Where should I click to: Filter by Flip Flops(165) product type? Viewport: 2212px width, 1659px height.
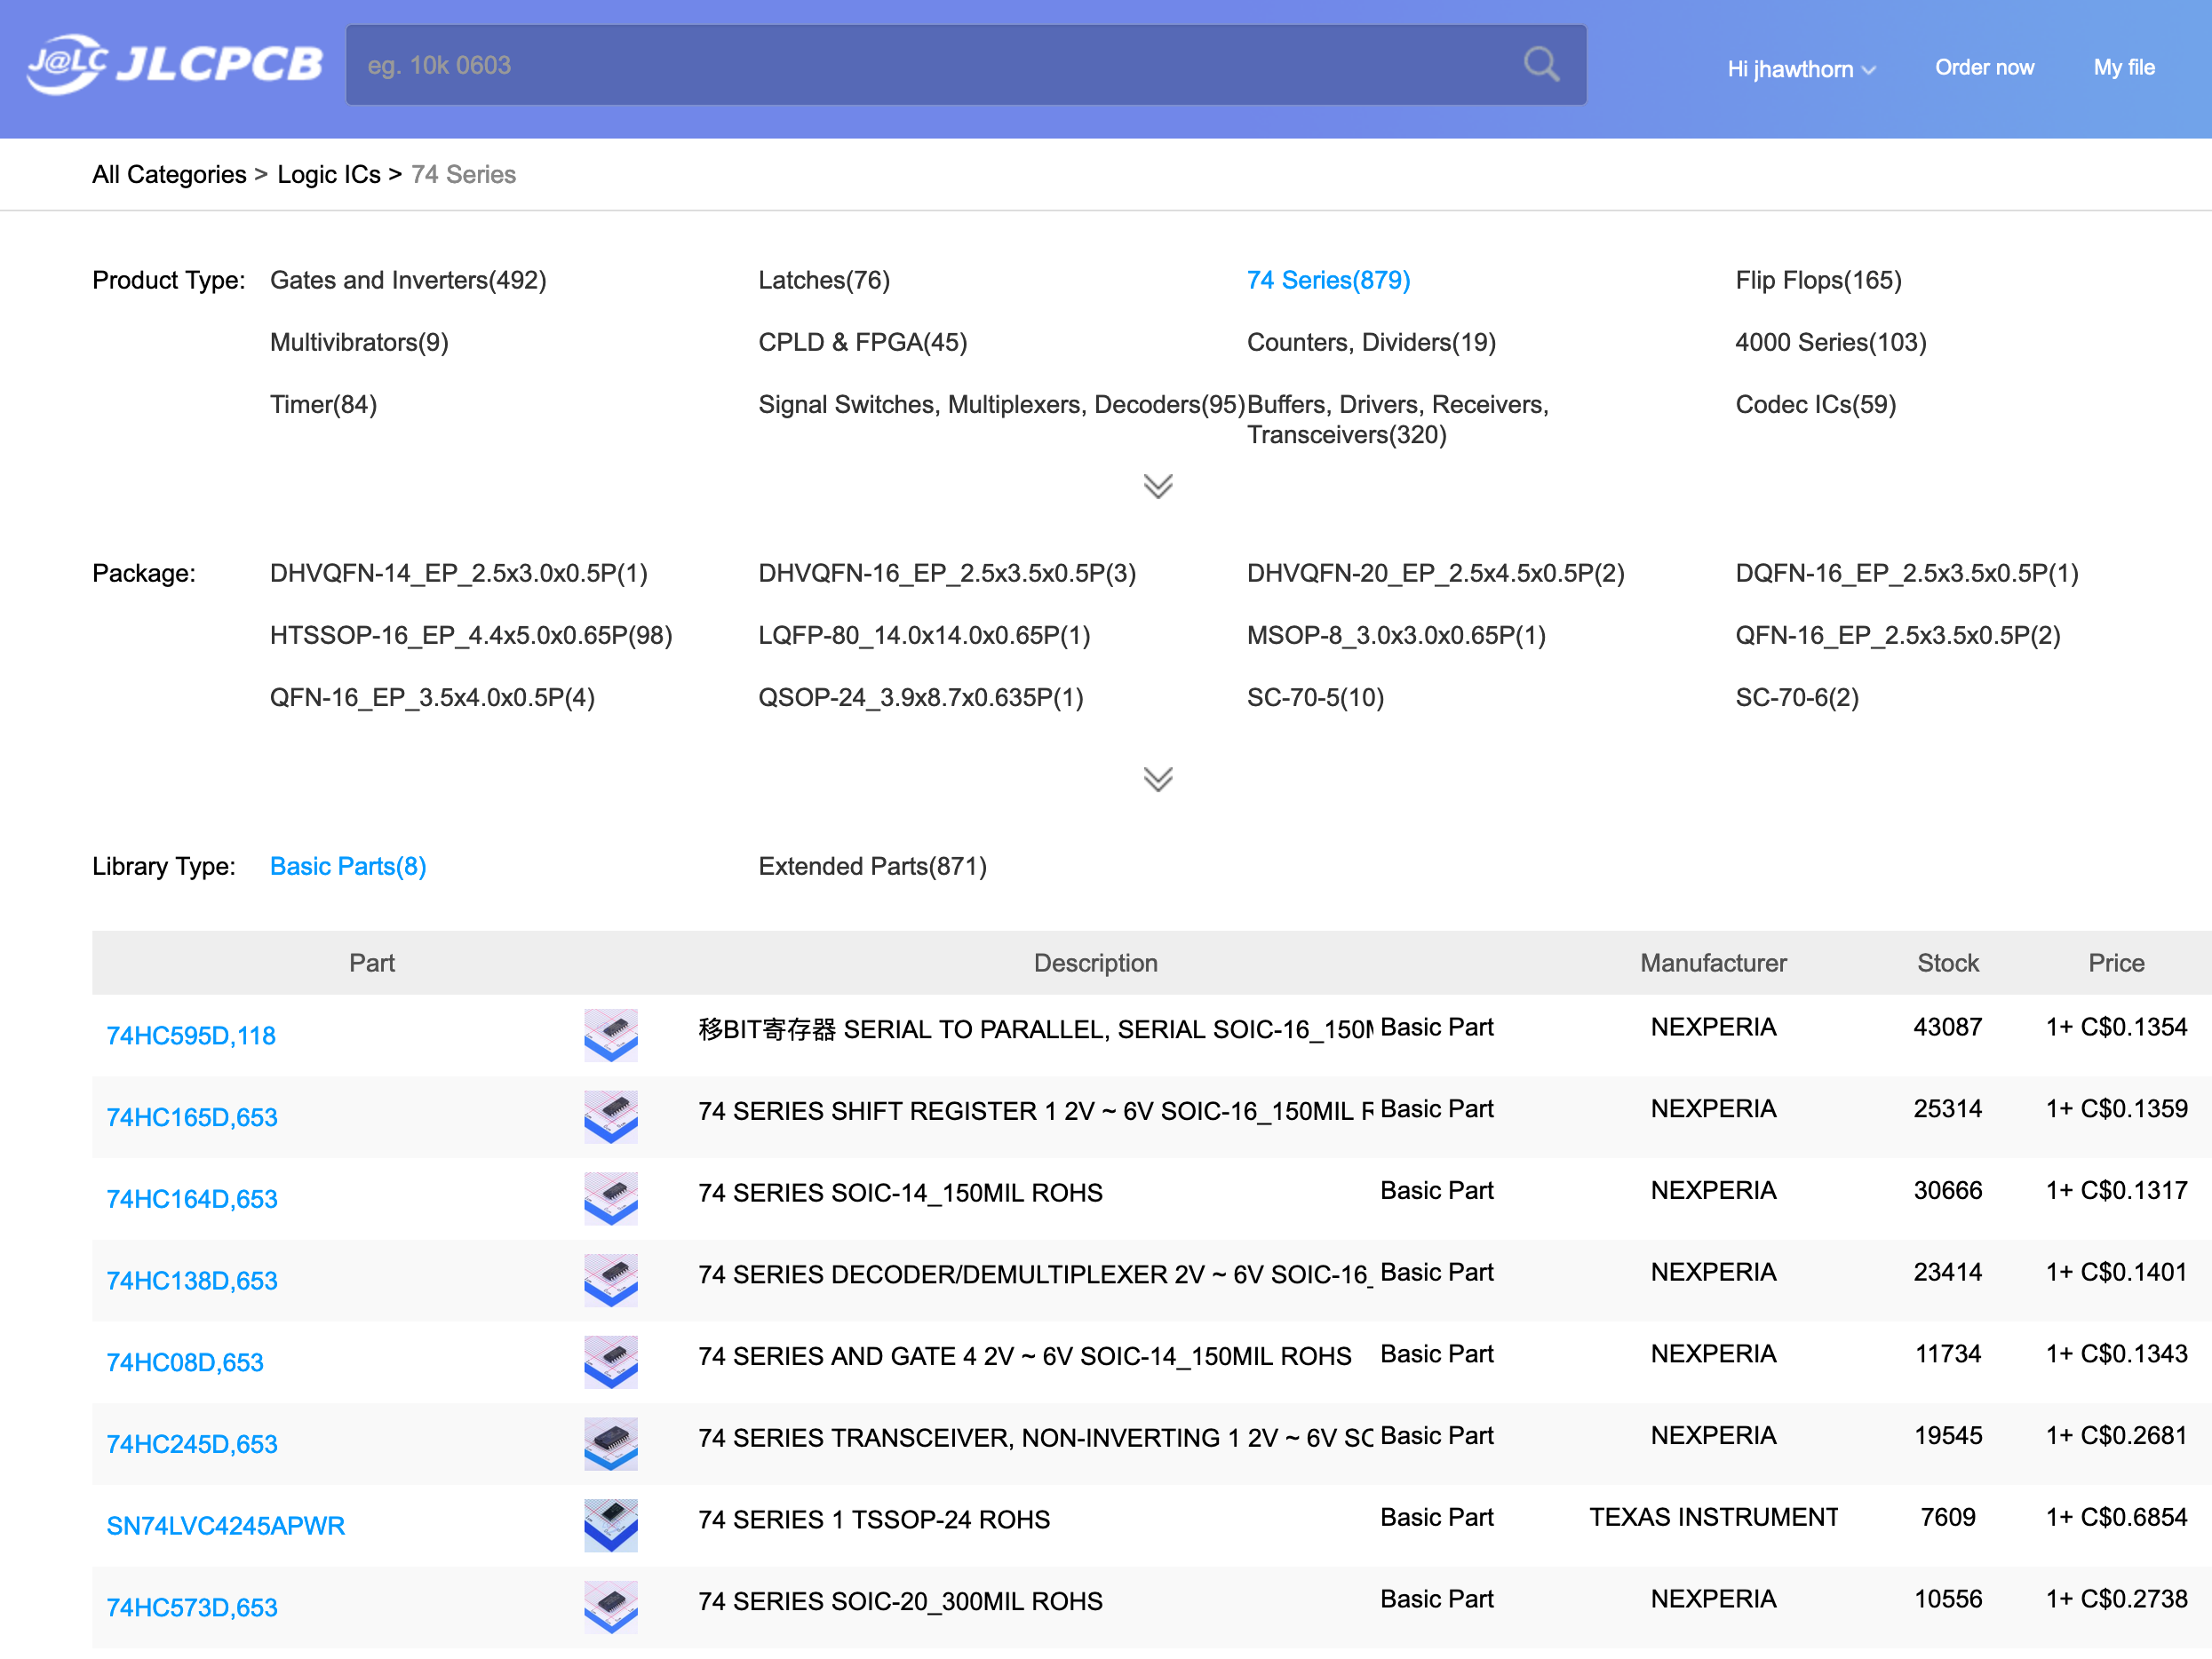point(1818,280)
